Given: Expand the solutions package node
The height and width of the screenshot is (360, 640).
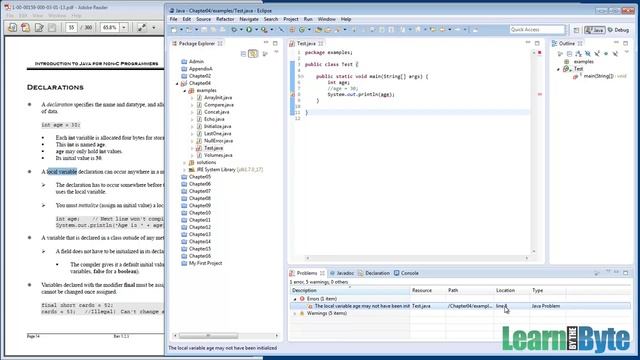Looking at the screenshot, I should tap(184, 162).
